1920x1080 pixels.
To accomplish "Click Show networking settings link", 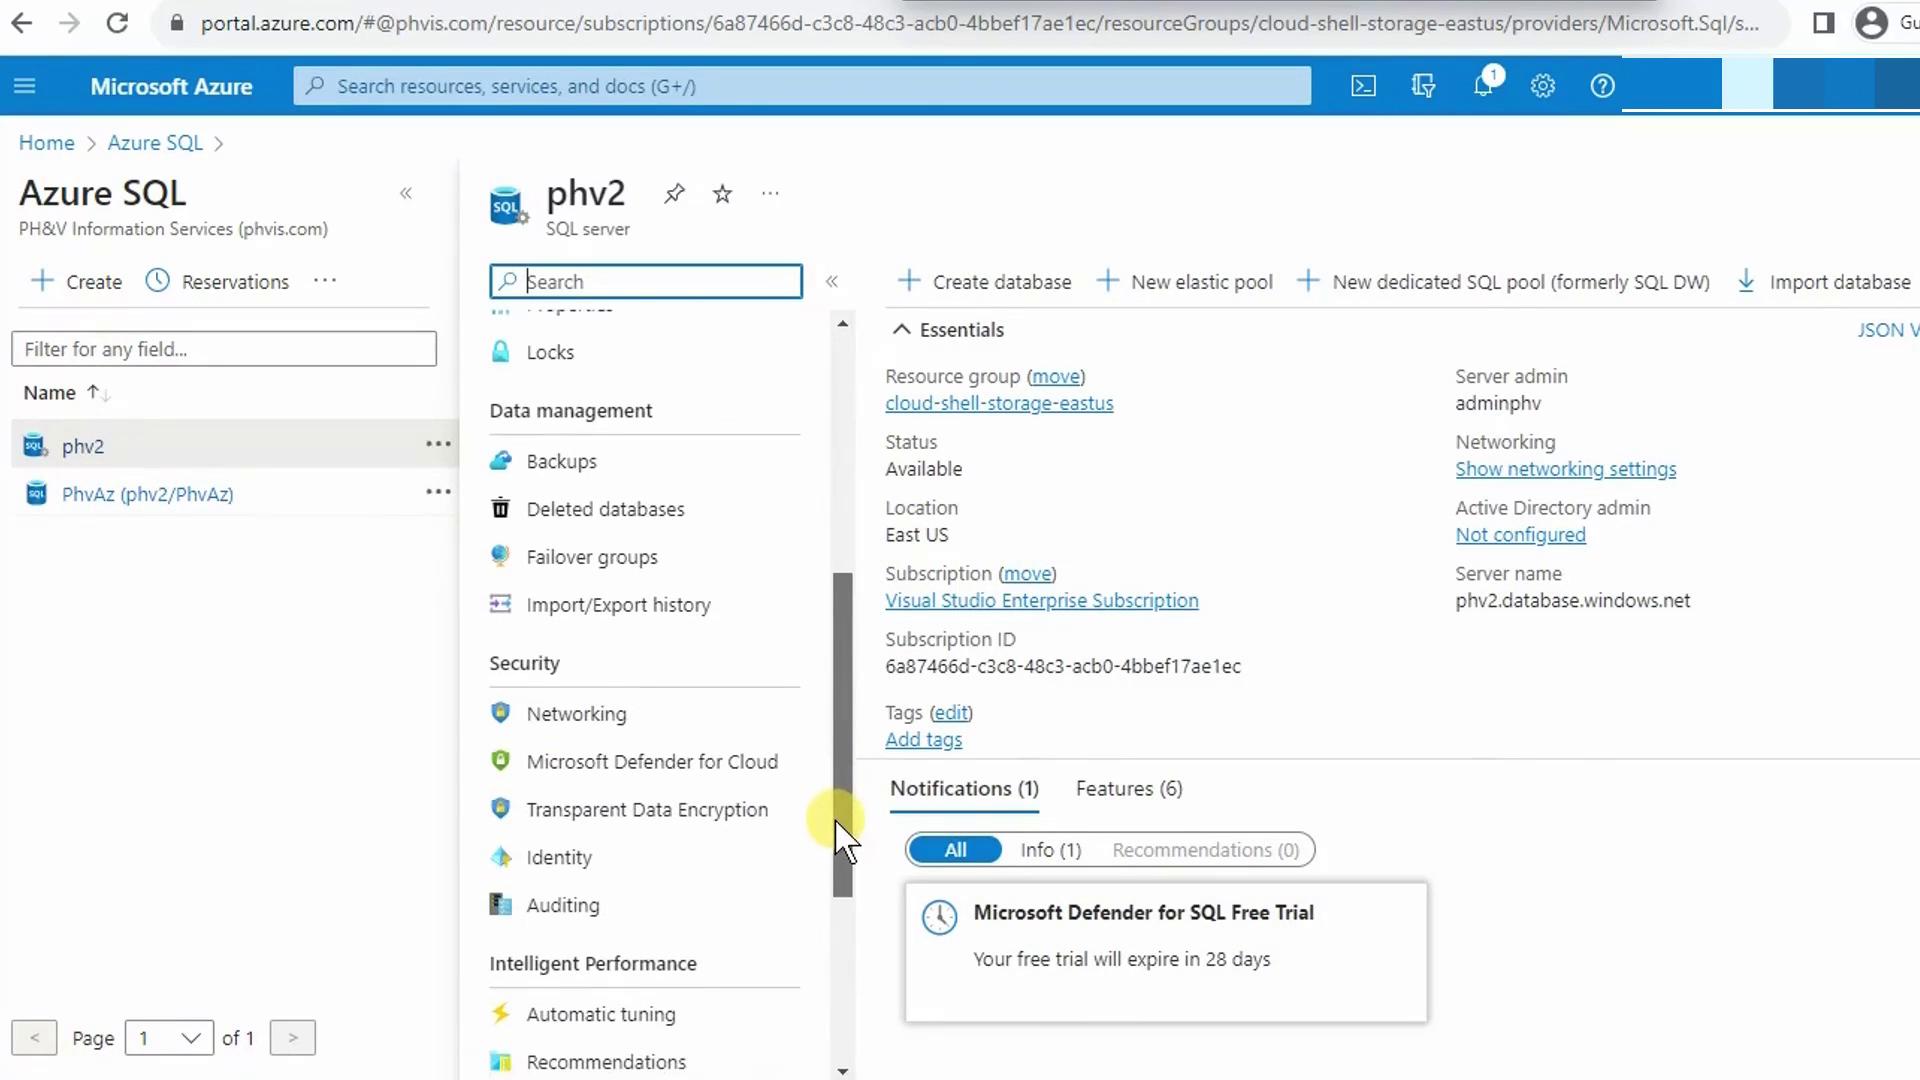I will point(1565,469).
